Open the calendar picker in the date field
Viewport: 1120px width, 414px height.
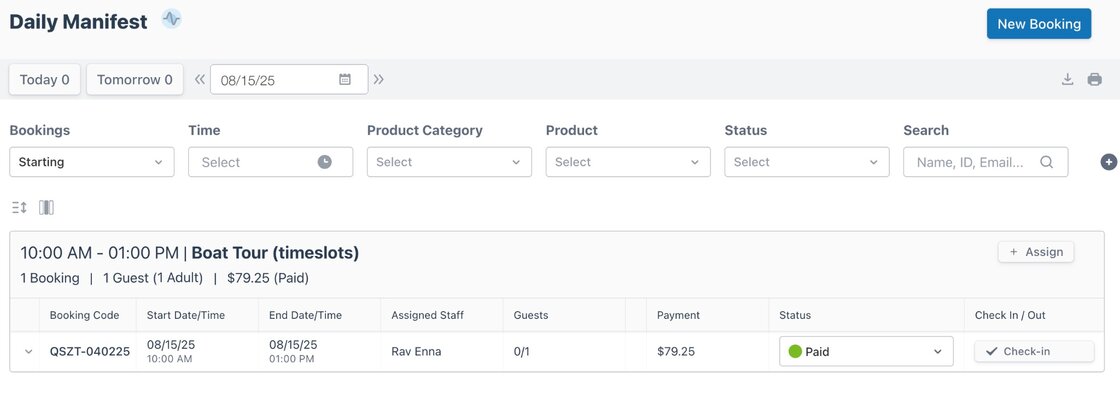pos(345,80)
